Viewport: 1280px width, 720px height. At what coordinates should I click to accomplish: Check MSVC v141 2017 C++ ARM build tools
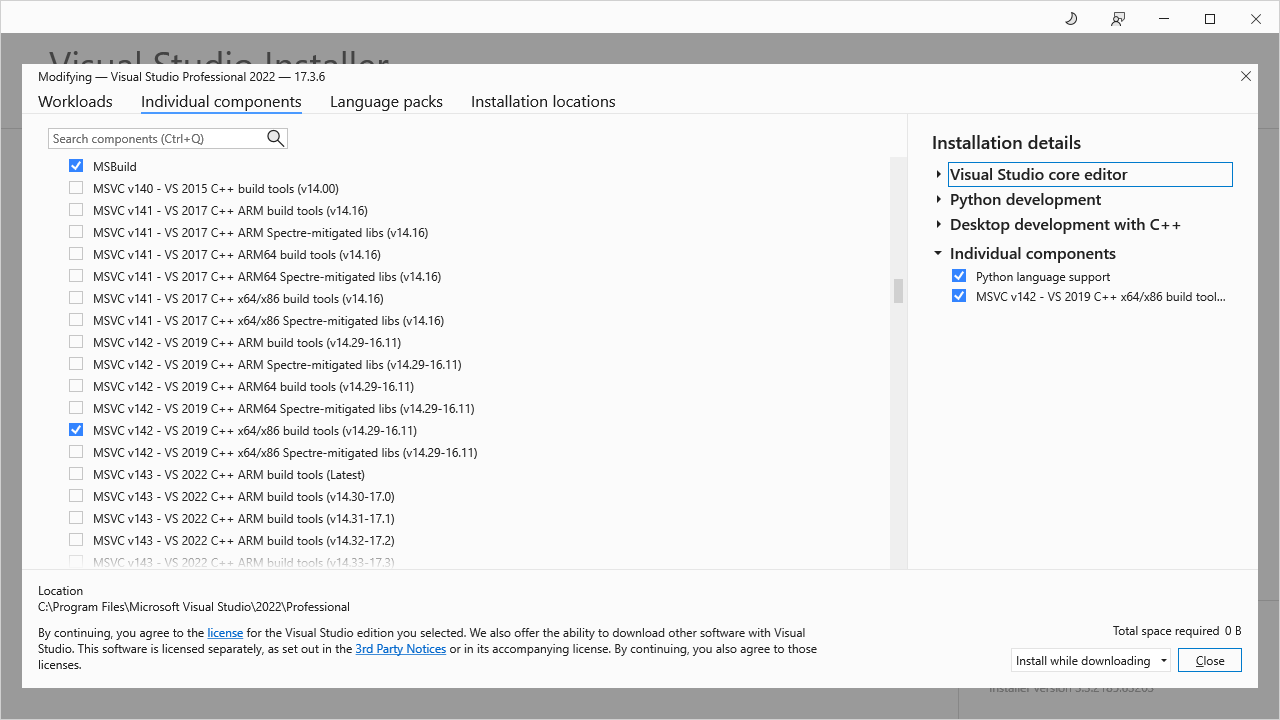(x=76, y=209)
